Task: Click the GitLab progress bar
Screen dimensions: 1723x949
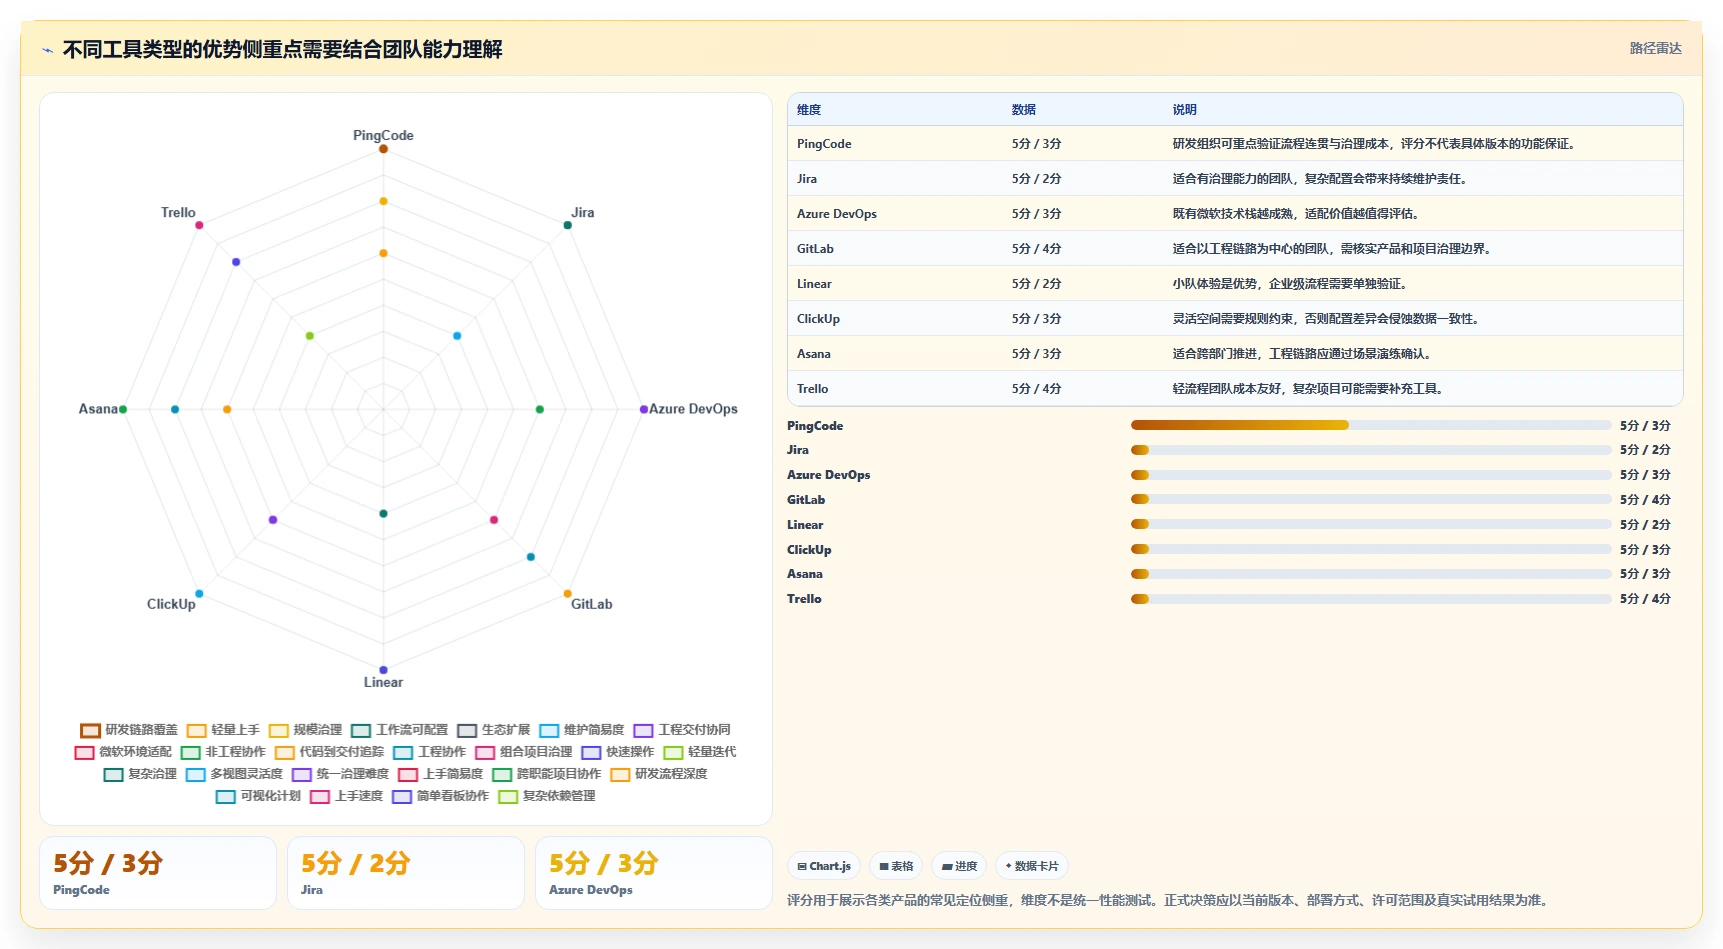Action: point(1371,499)
